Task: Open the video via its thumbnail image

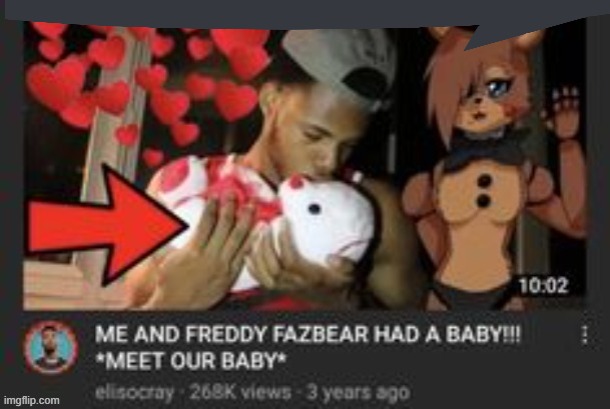Action: click(305, 165)
